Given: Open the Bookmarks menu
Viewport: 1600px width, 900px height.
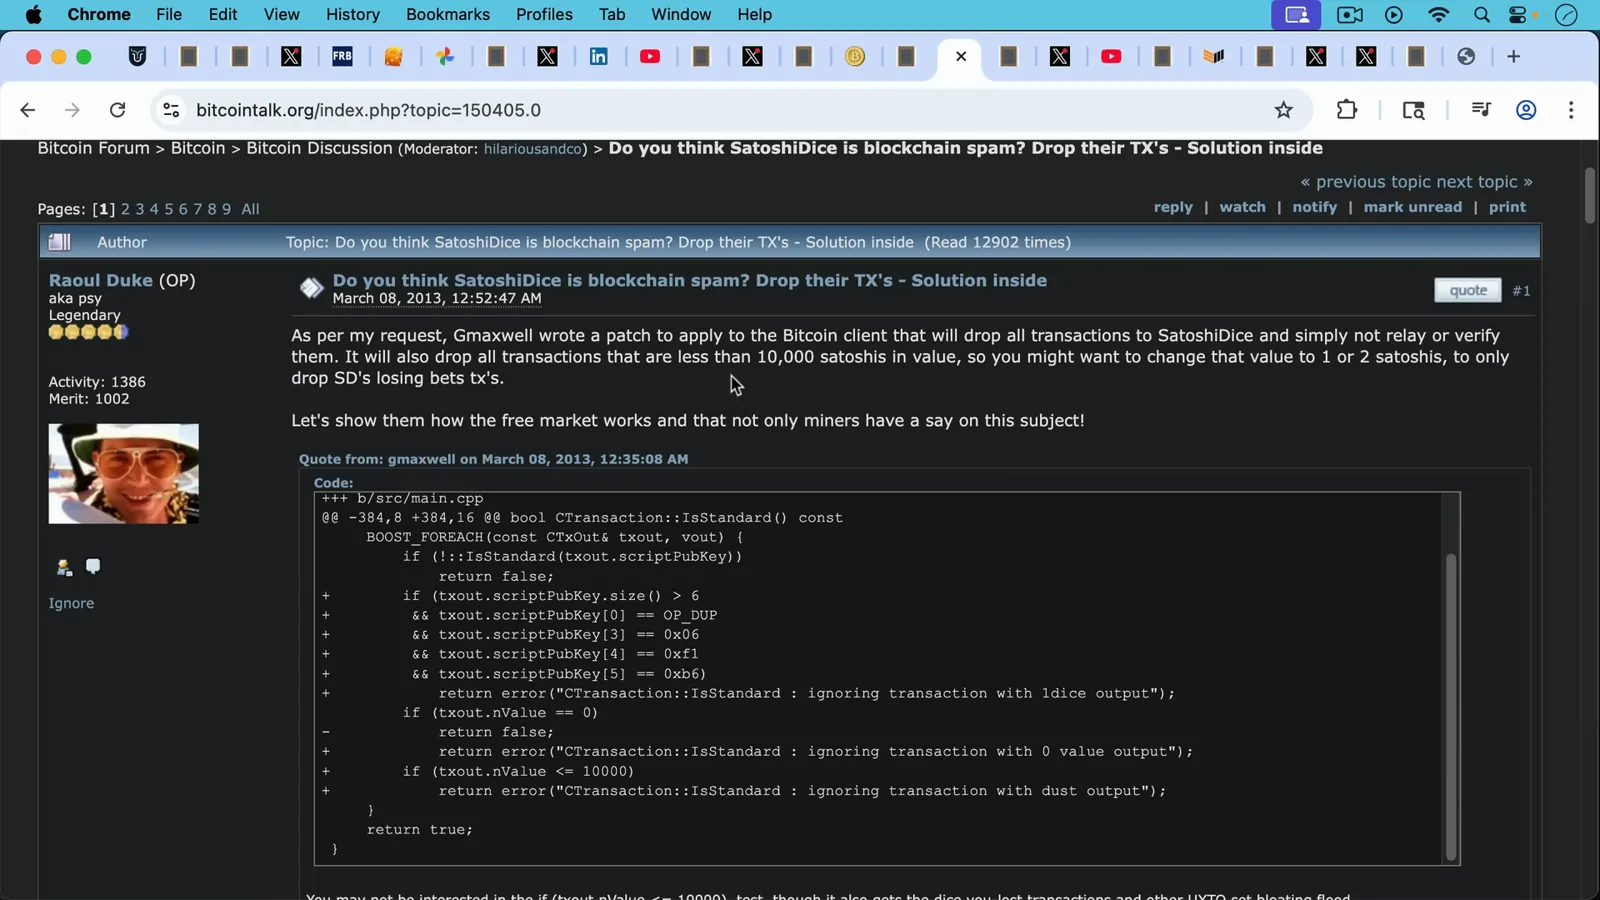Looking at the screenshot, I should (x=448, y=14).
